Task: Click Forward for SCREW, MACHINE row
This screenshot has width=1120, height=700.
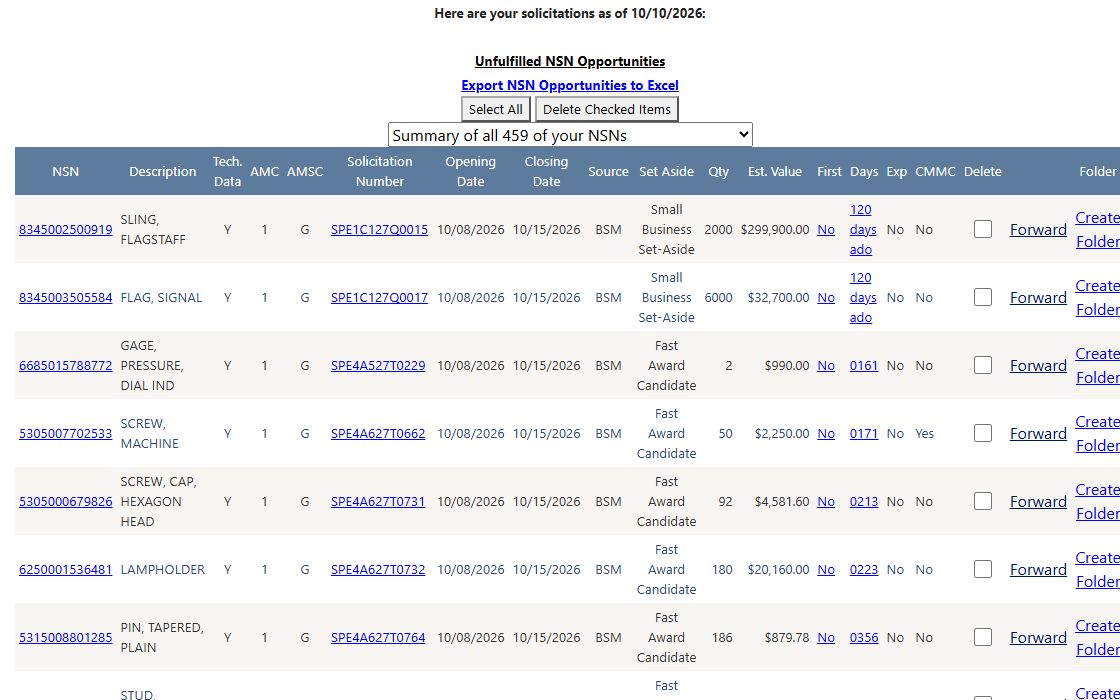Action: [1038, 434]
